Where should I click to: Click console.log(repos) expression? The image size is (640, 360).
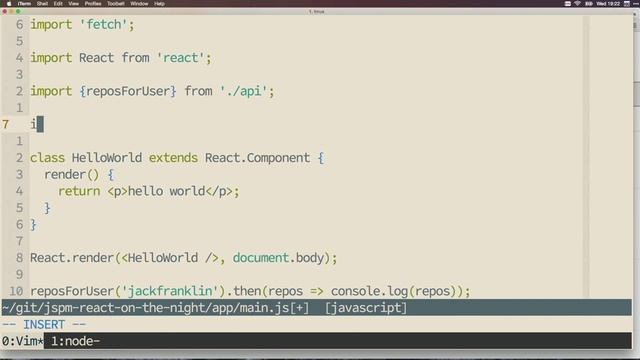[393, 291]
